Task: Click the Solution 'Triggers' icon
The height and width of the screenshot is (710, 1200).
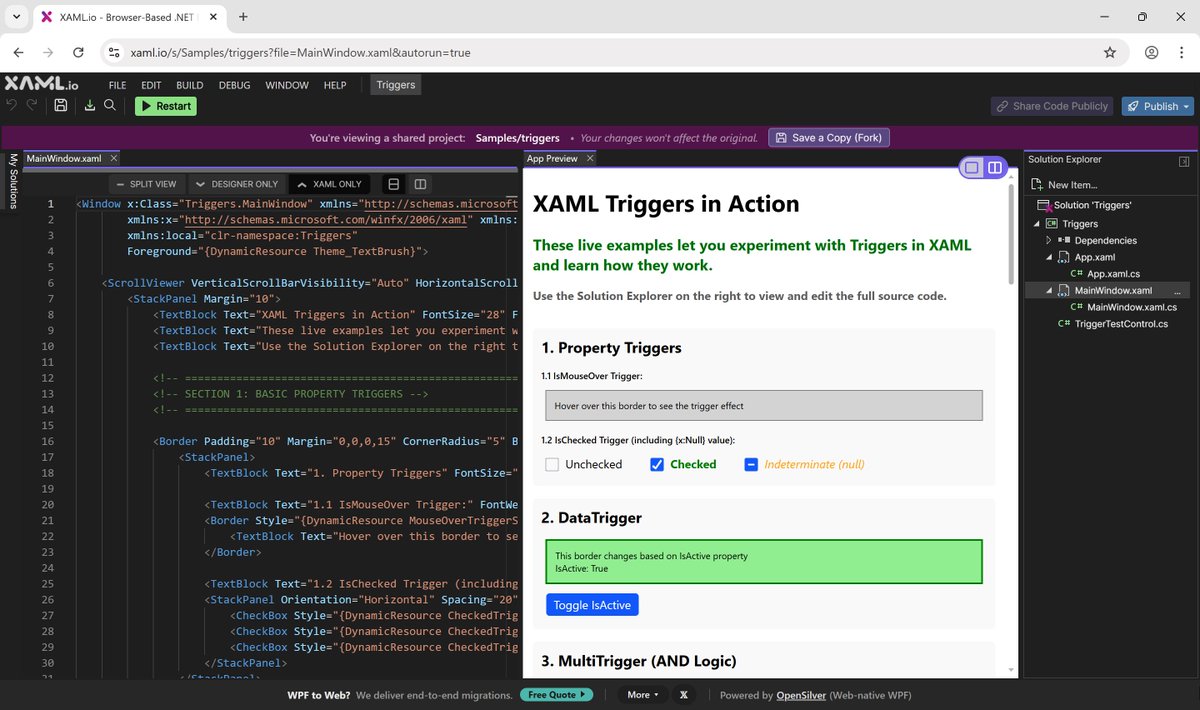Action: 1045,205
